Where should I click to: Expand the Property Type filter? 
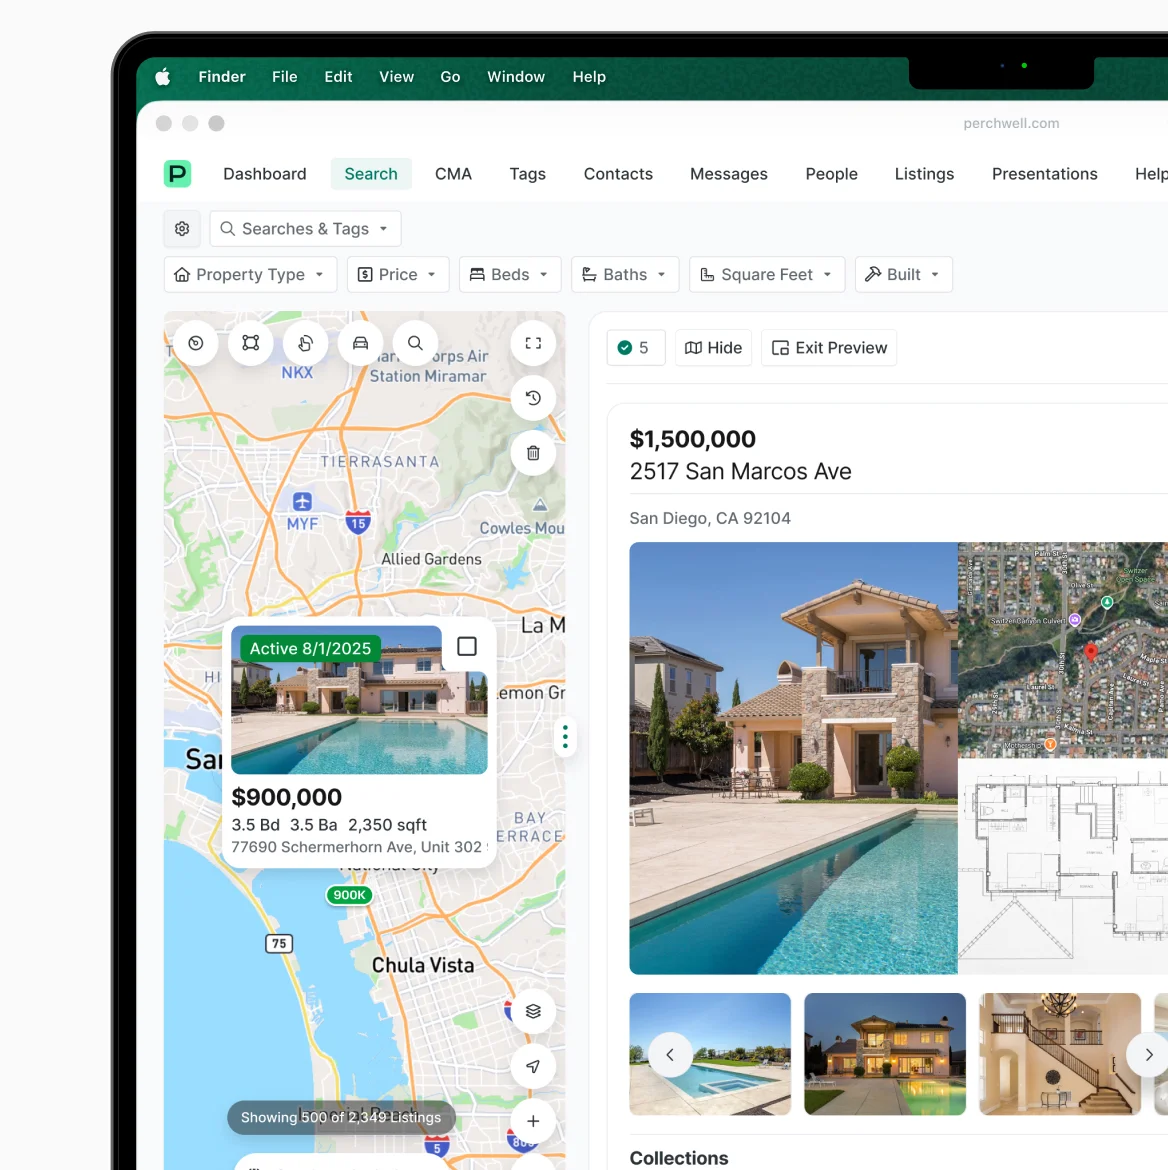tap(250, 275)
